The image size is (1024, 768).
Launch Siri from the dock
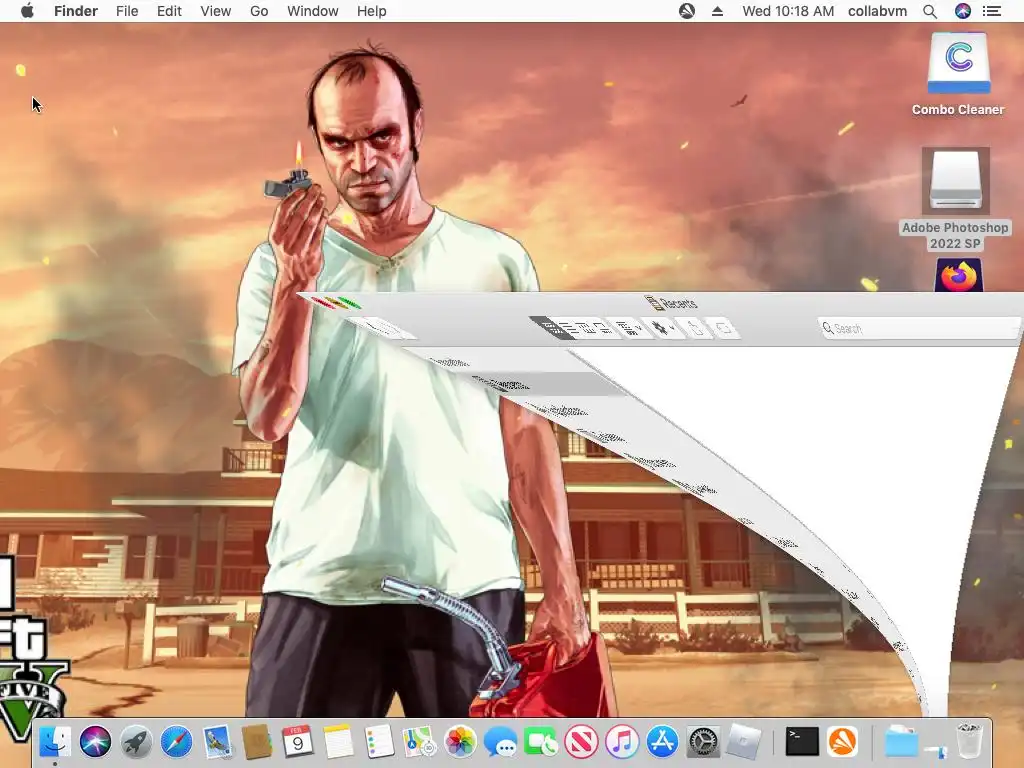coord(95,742)
